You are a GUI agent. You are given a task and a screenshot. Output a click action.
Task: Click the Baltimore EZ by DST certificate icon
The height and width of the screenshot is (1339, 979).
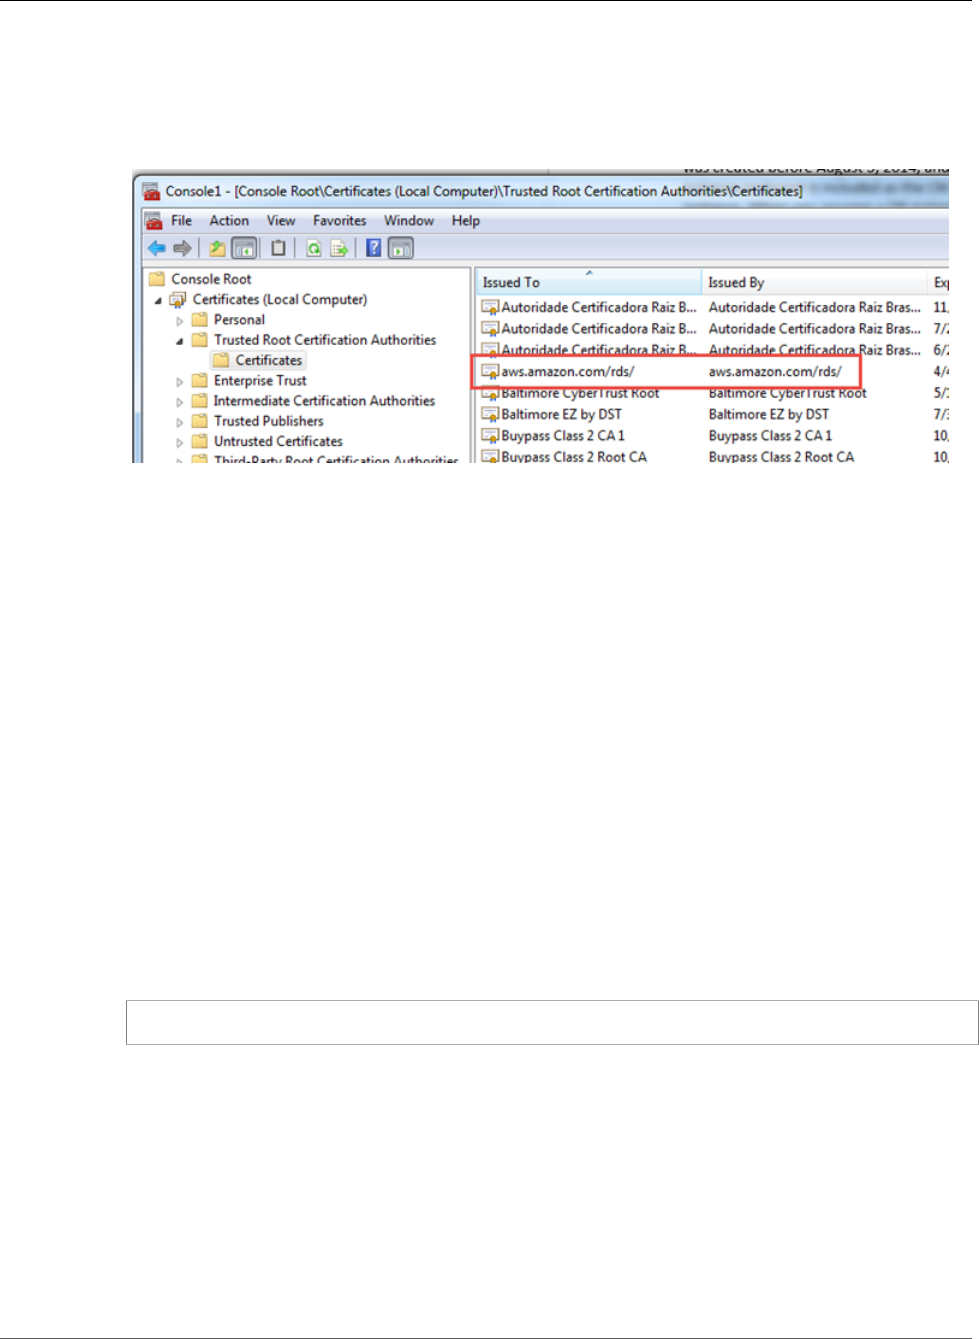pyautogui.click(x=490, y=414)
